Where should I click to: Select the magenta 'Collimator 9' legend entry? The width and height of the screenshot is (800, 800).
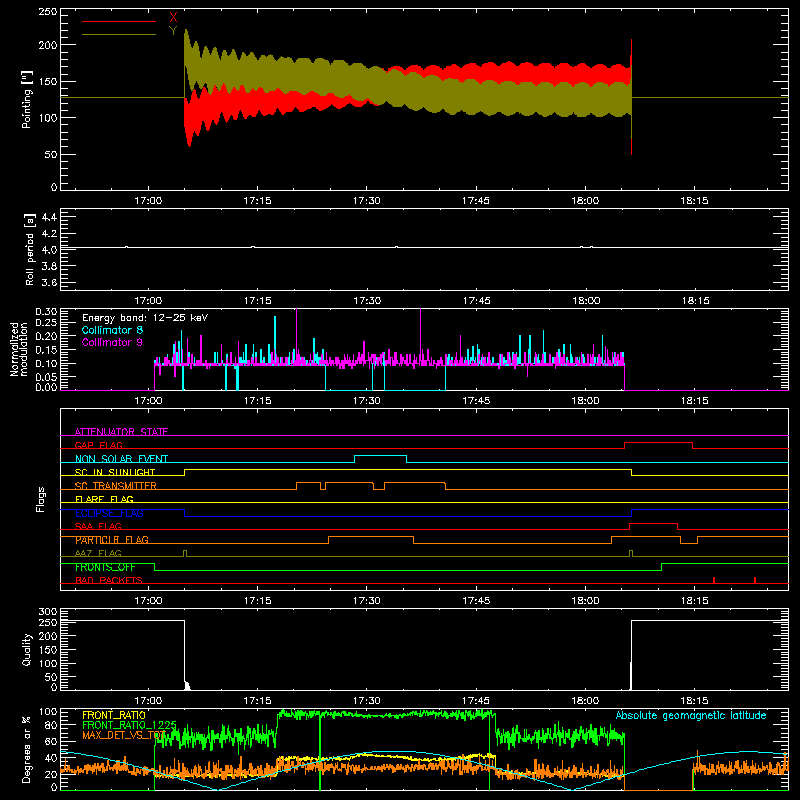(112, 342)
